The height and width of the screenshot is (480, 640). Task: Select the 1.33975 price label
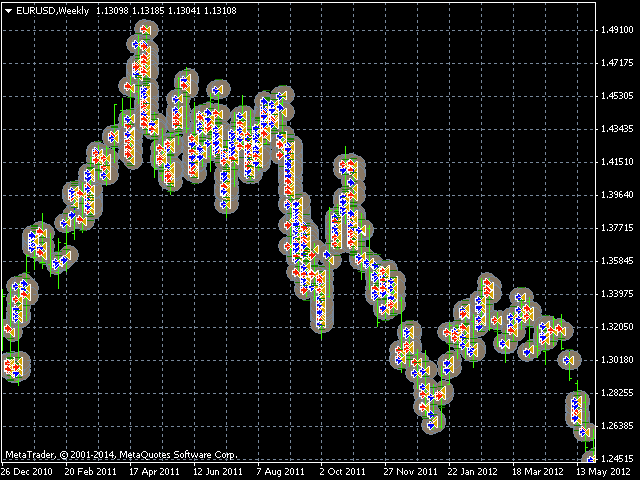click(617, 294)
